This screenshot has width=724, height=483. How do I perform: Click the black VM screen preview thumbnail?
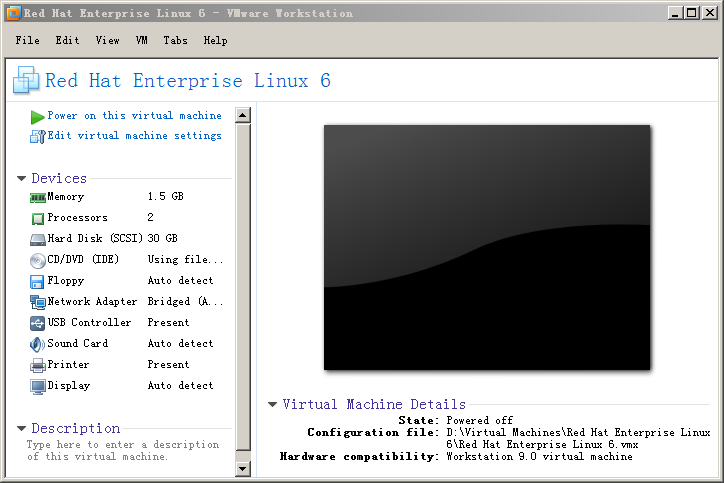[x=487, y=248]
